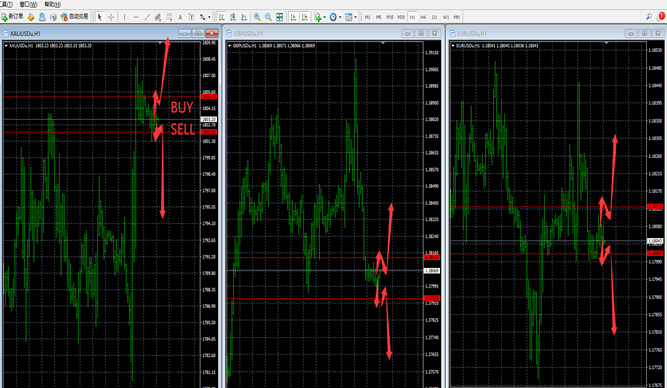Screen dimensions: 667x388
Task: Expand the periodicity clock dropdown arrow
Action: point(340,17)
